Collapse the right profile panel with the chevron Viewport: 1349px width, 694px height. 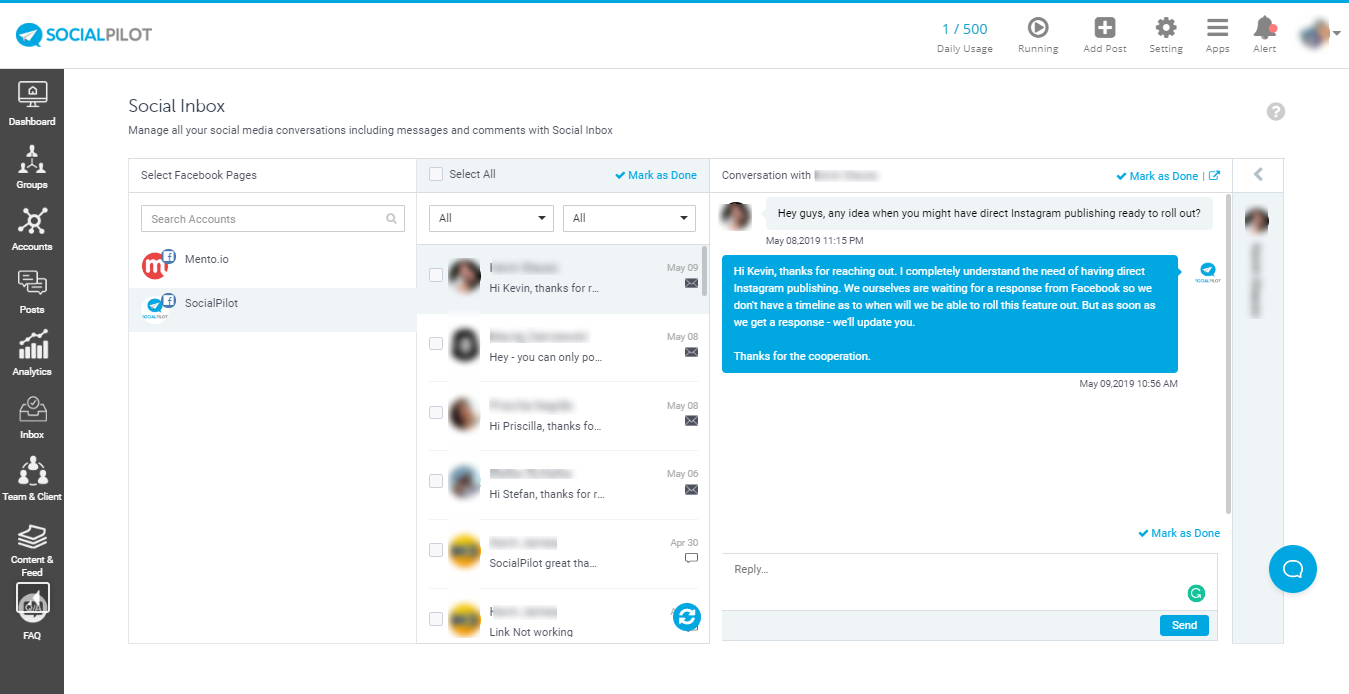click(1257, 174)
